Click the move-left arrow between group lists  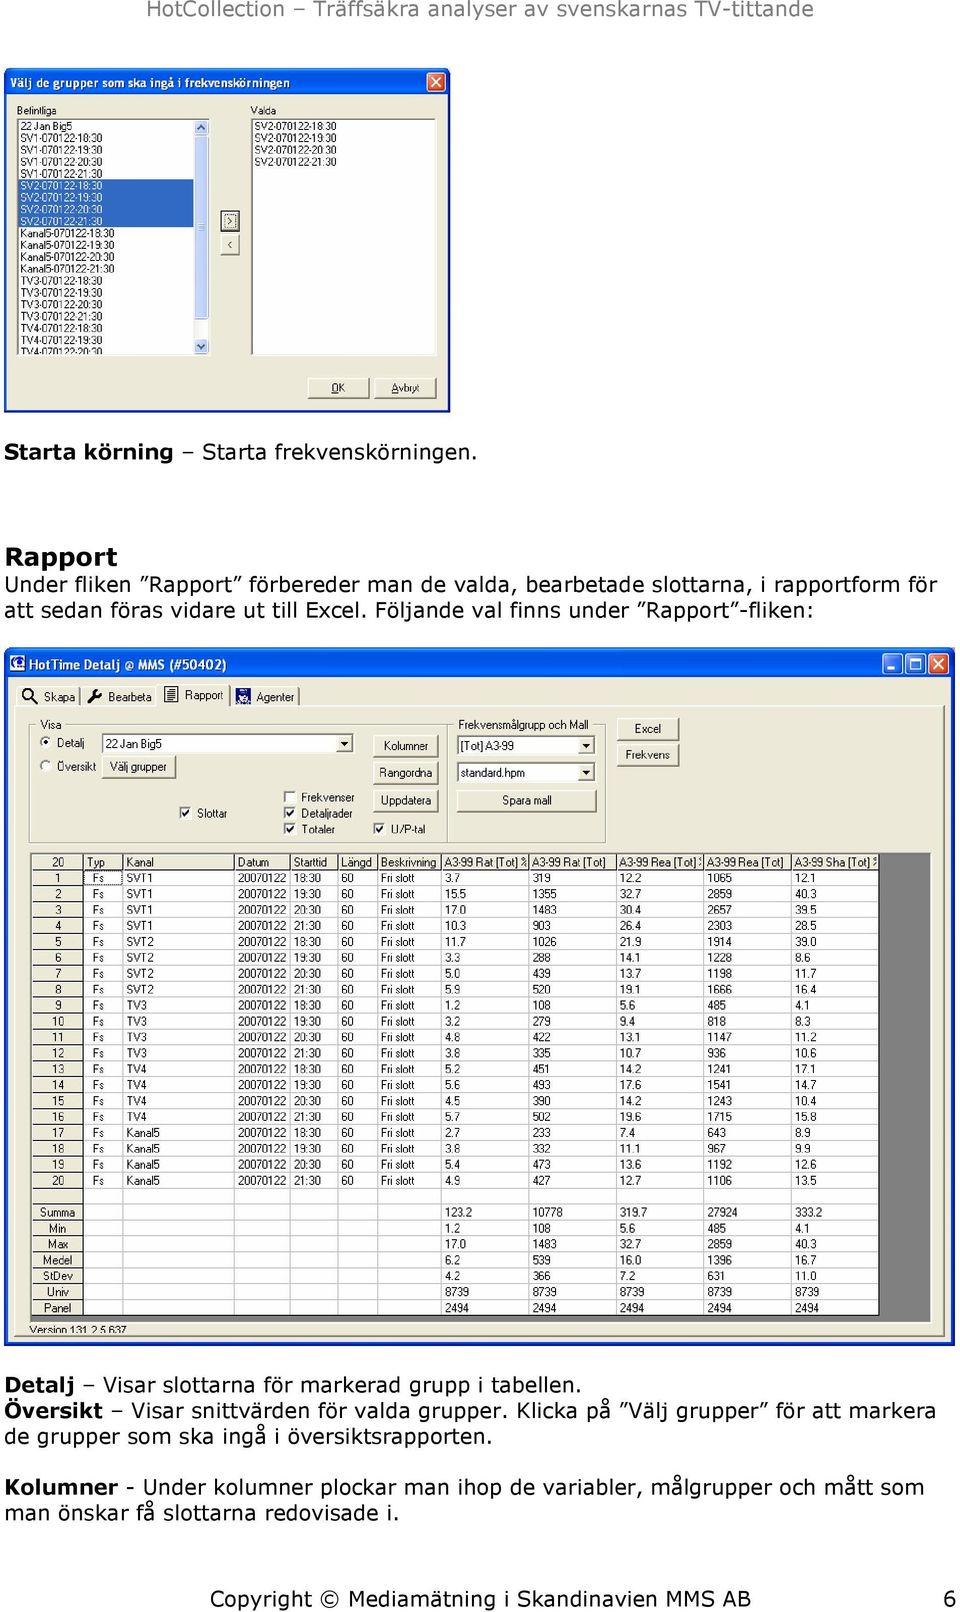(x=230, y=245)
